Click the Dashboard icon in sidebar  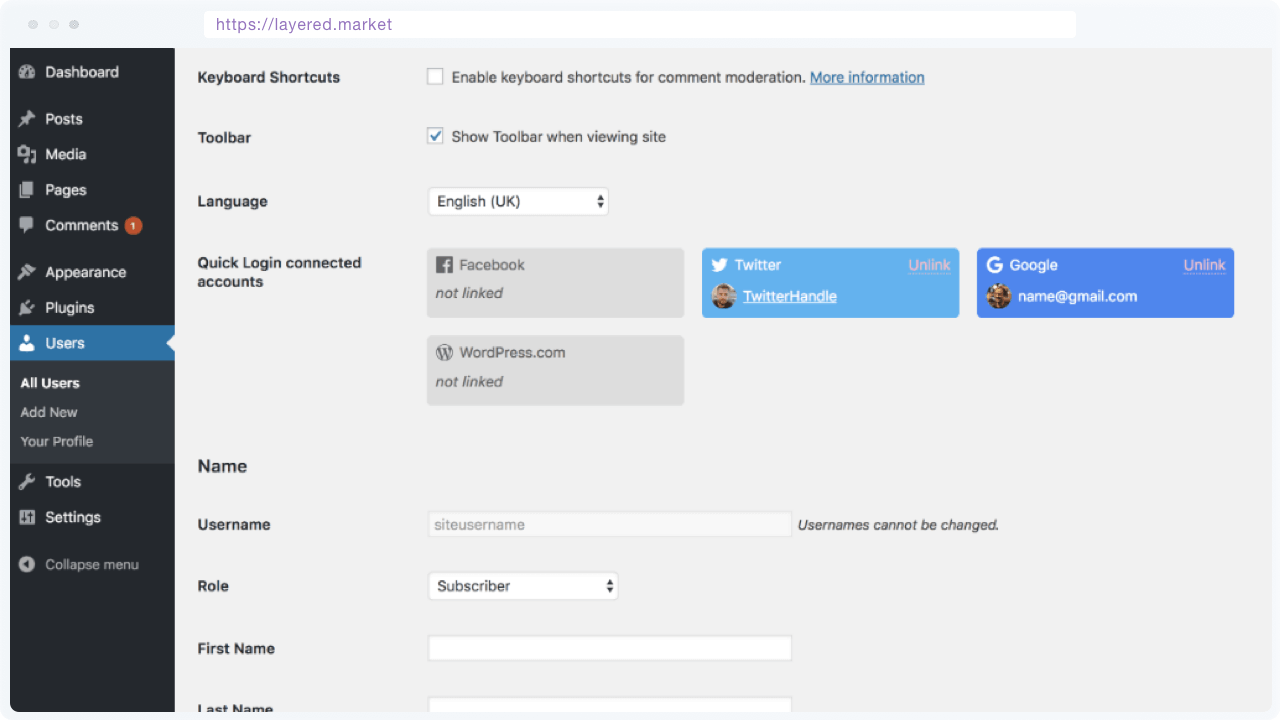[26, 71]
